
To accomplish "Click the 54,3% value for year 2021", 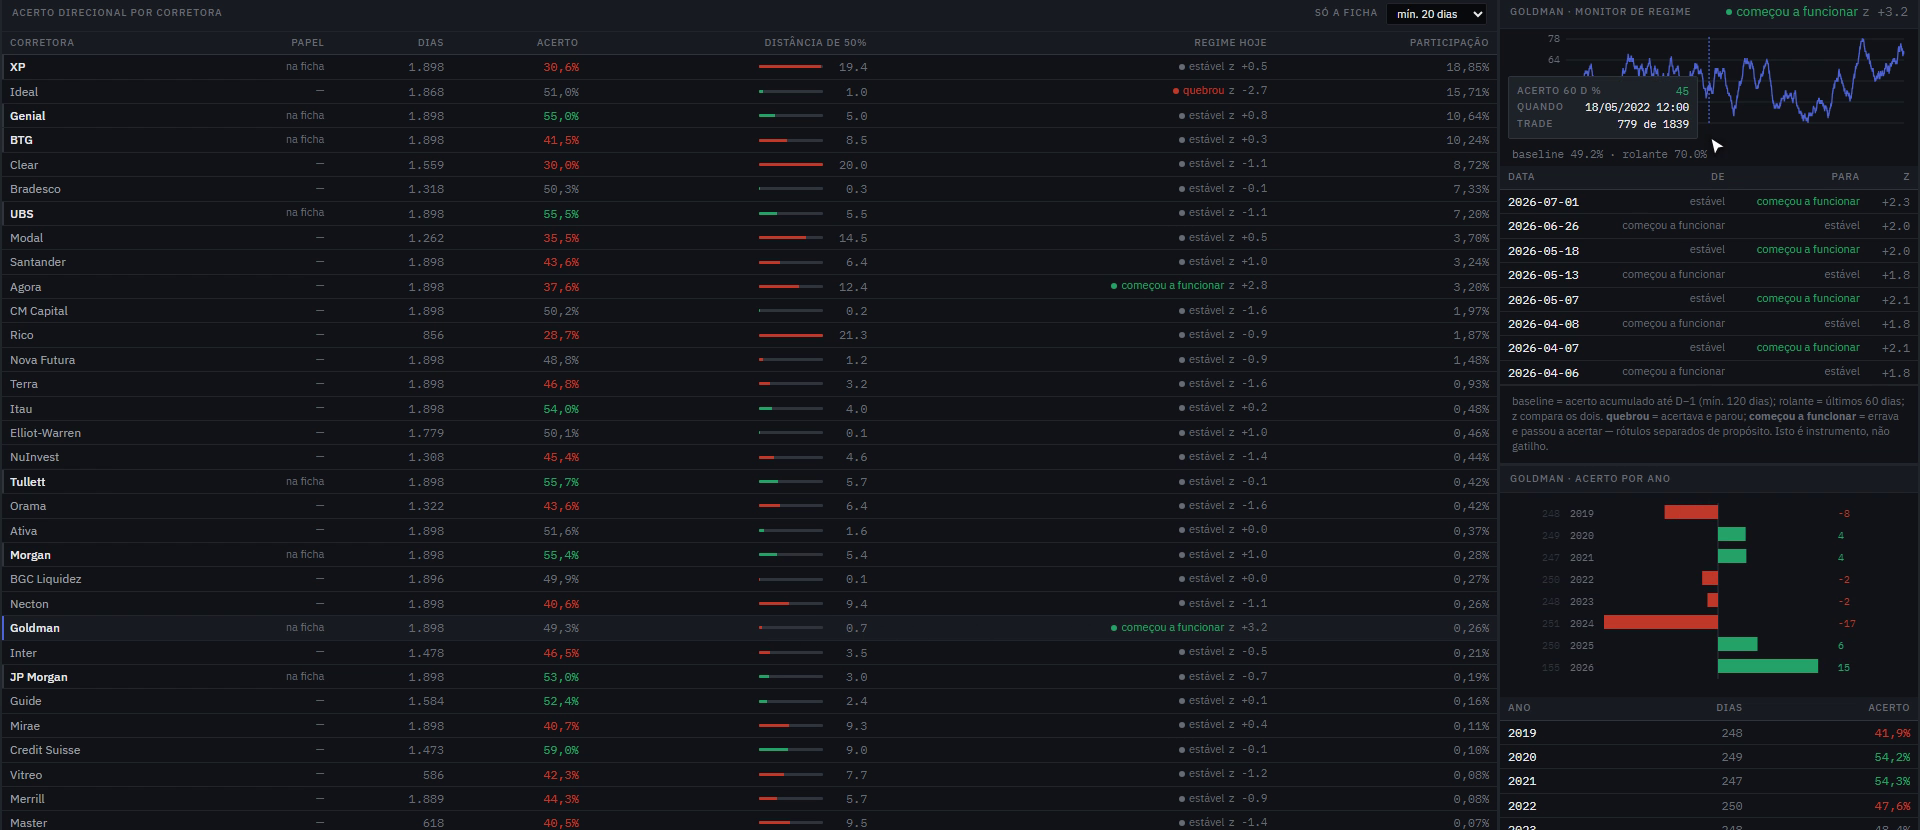I will (x=1892, y=782).
